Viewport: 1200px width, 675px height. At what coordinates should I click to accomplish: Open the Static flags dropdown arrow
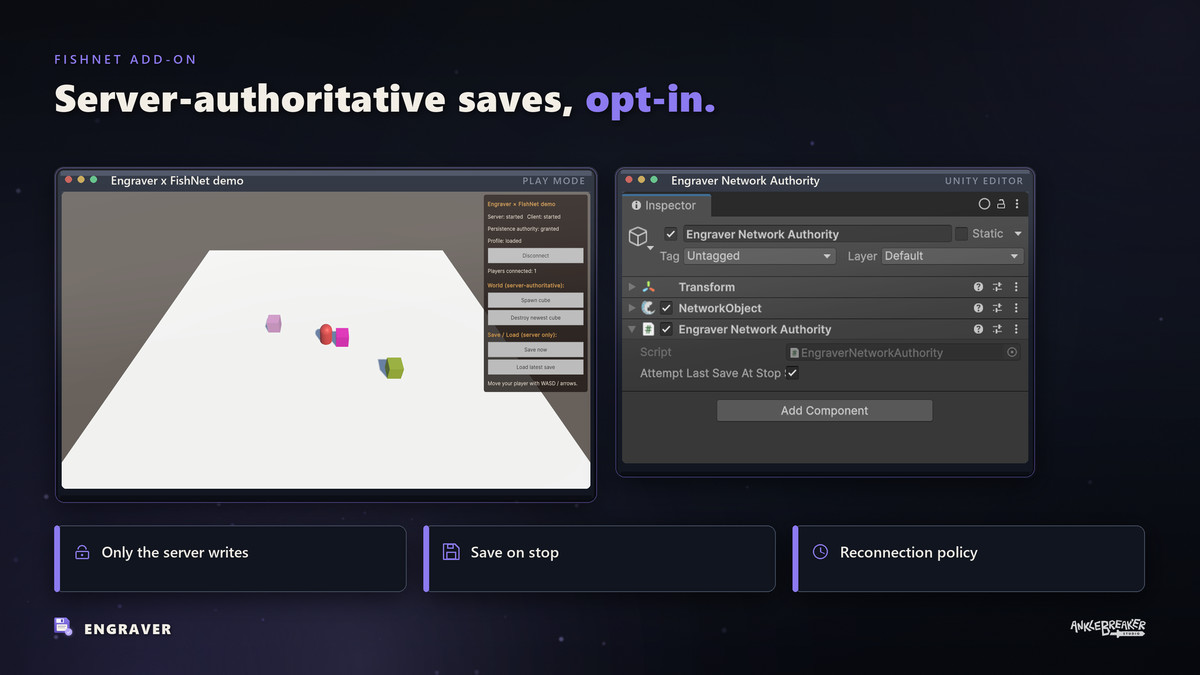coord(1018,234)
